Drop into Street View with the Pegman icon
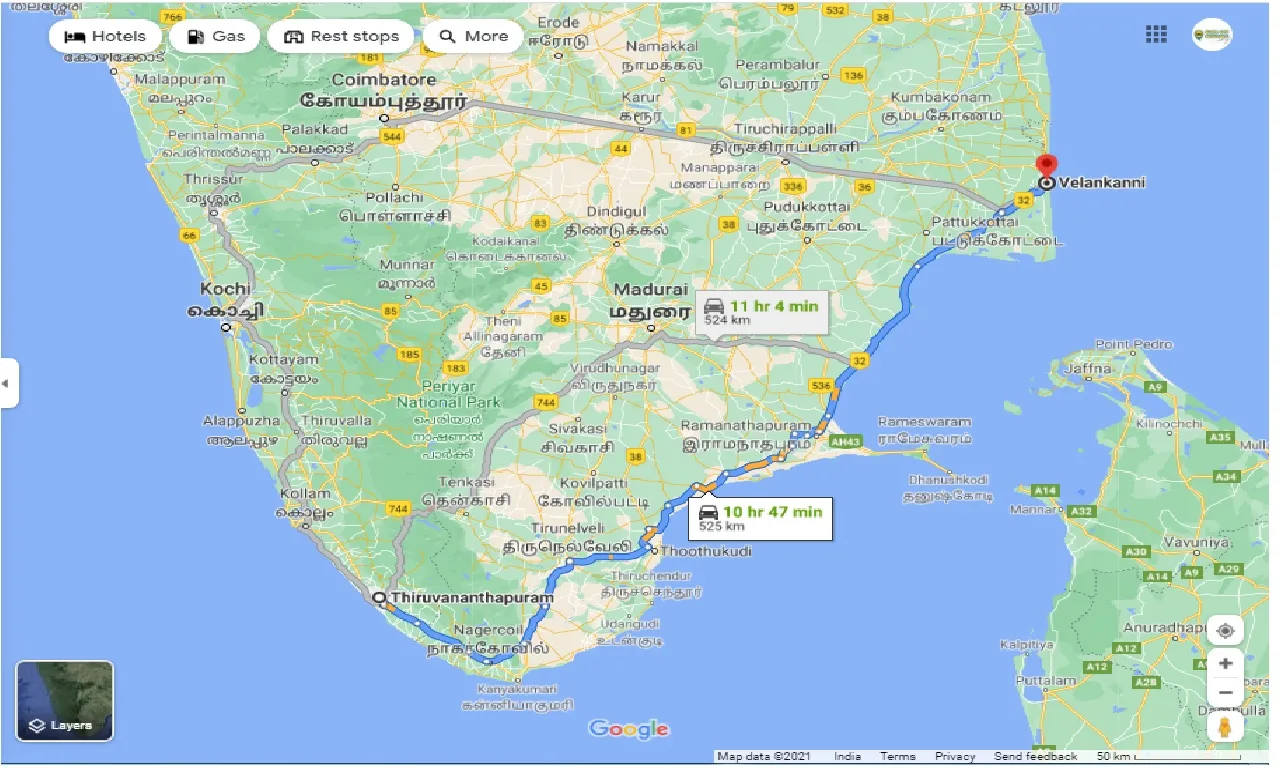1280x768 pixels. coord(1225,727)
